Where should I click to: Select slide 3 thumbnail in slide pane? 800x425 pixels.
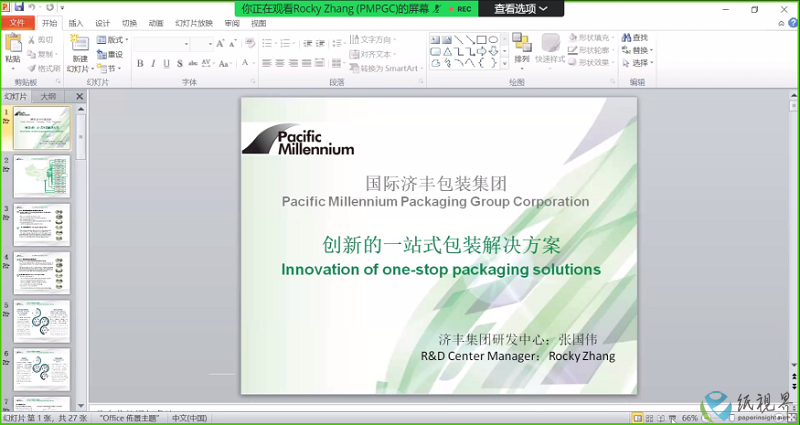click(x=42, y=224)
